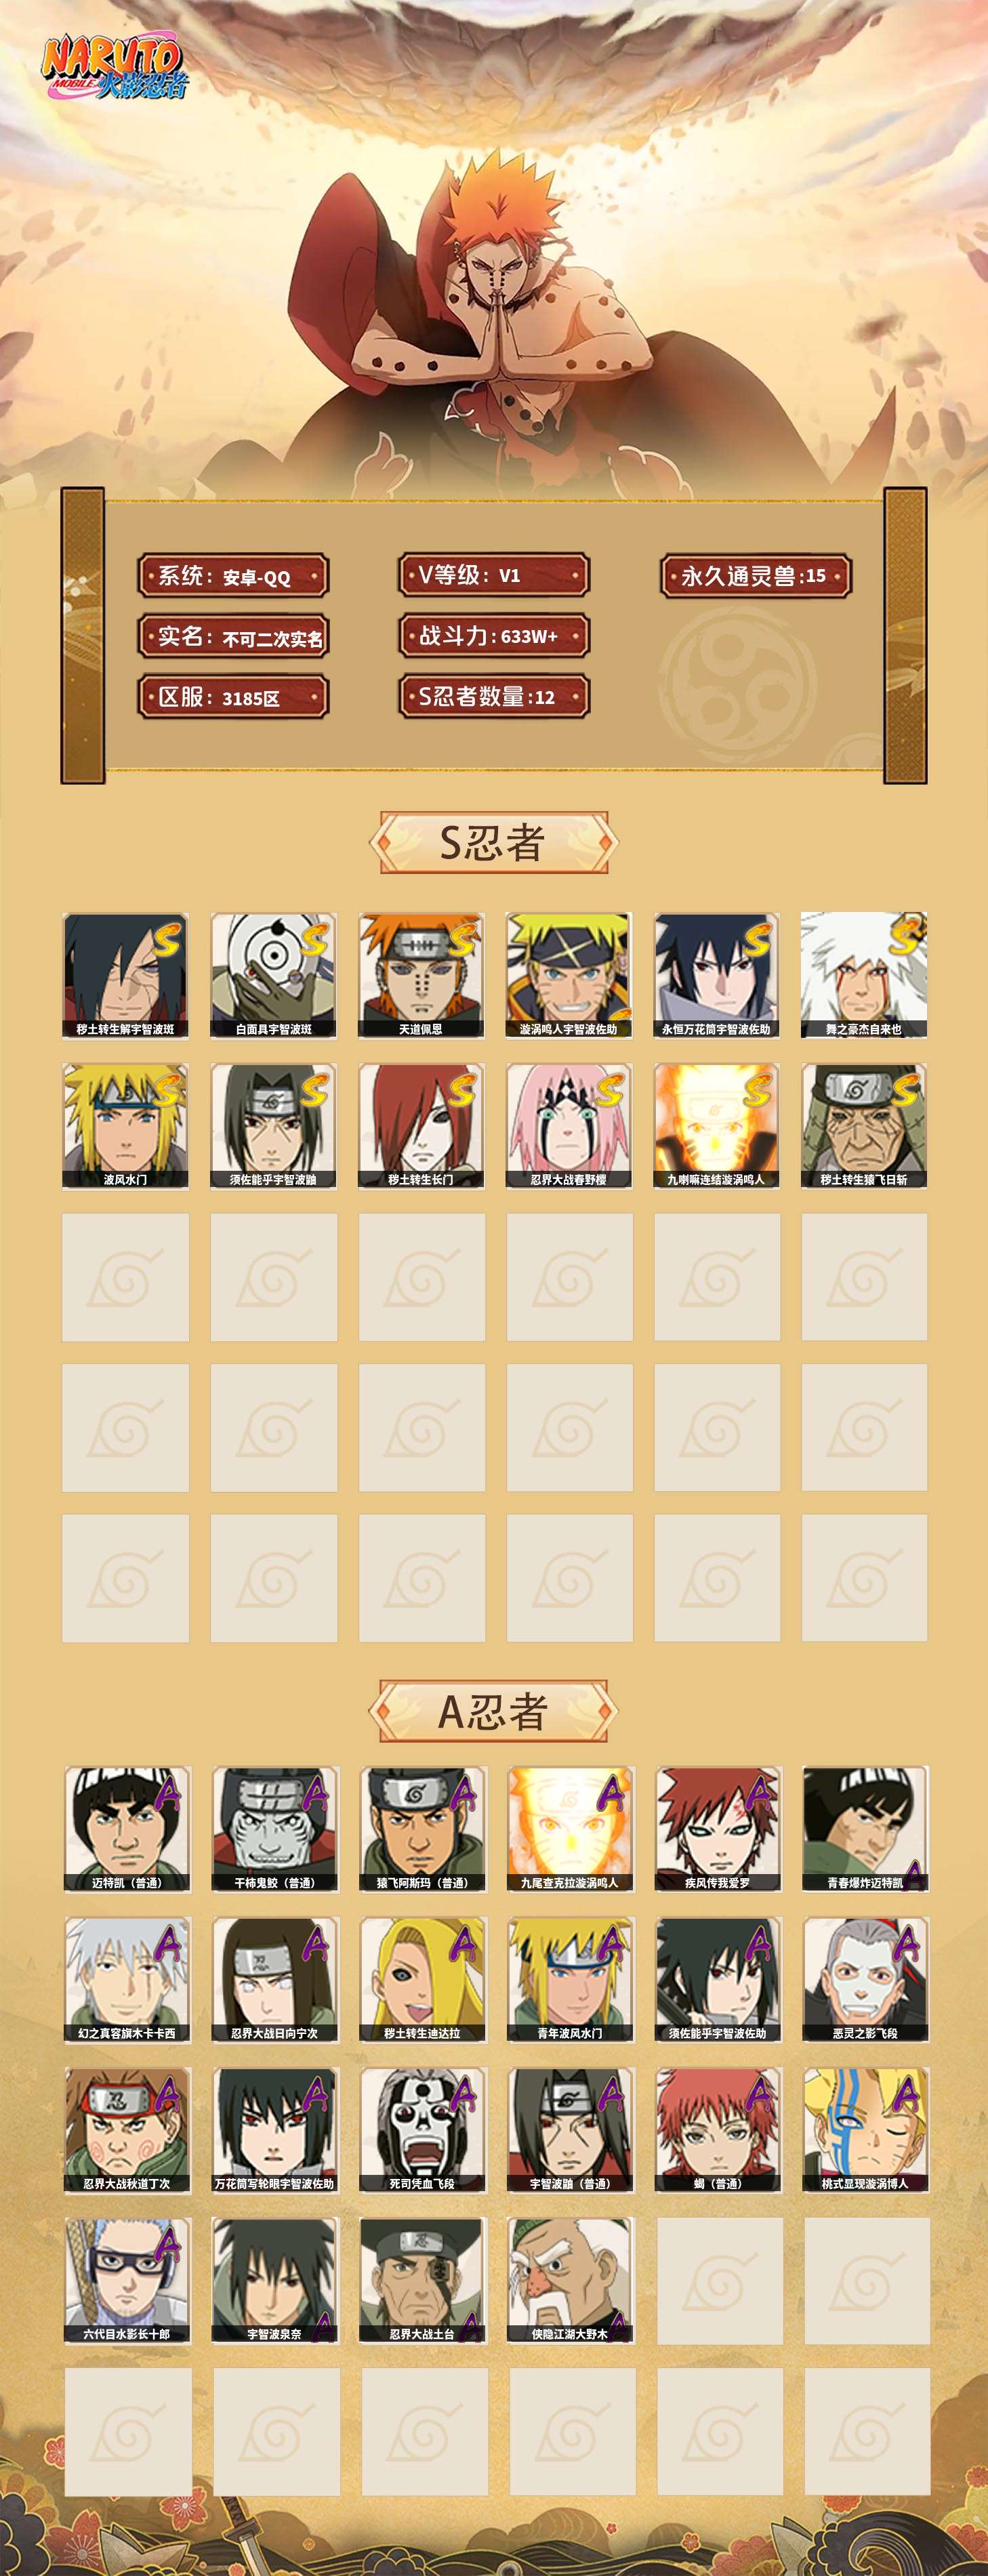Click the 侠隐江湖大野木 thumbnail
The height and width of the screenshot is (2576, 988).
pyautogui.click(x=571, y=2281)
